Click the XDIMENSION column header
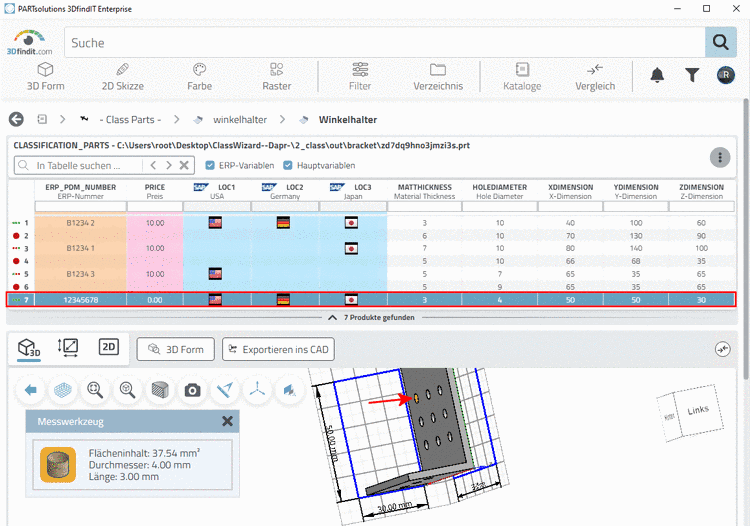750x526 pixels. point(570,191)
